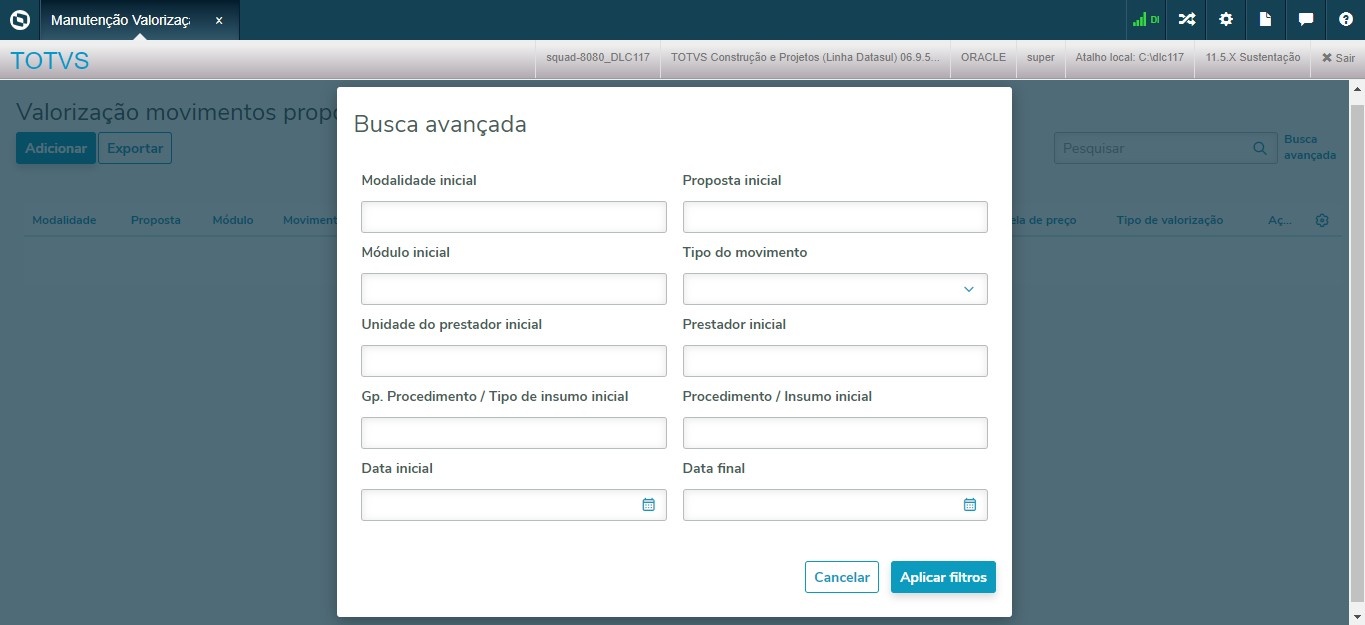
Task: Click the document page icon in top bar
Action: pos(1265,20)
